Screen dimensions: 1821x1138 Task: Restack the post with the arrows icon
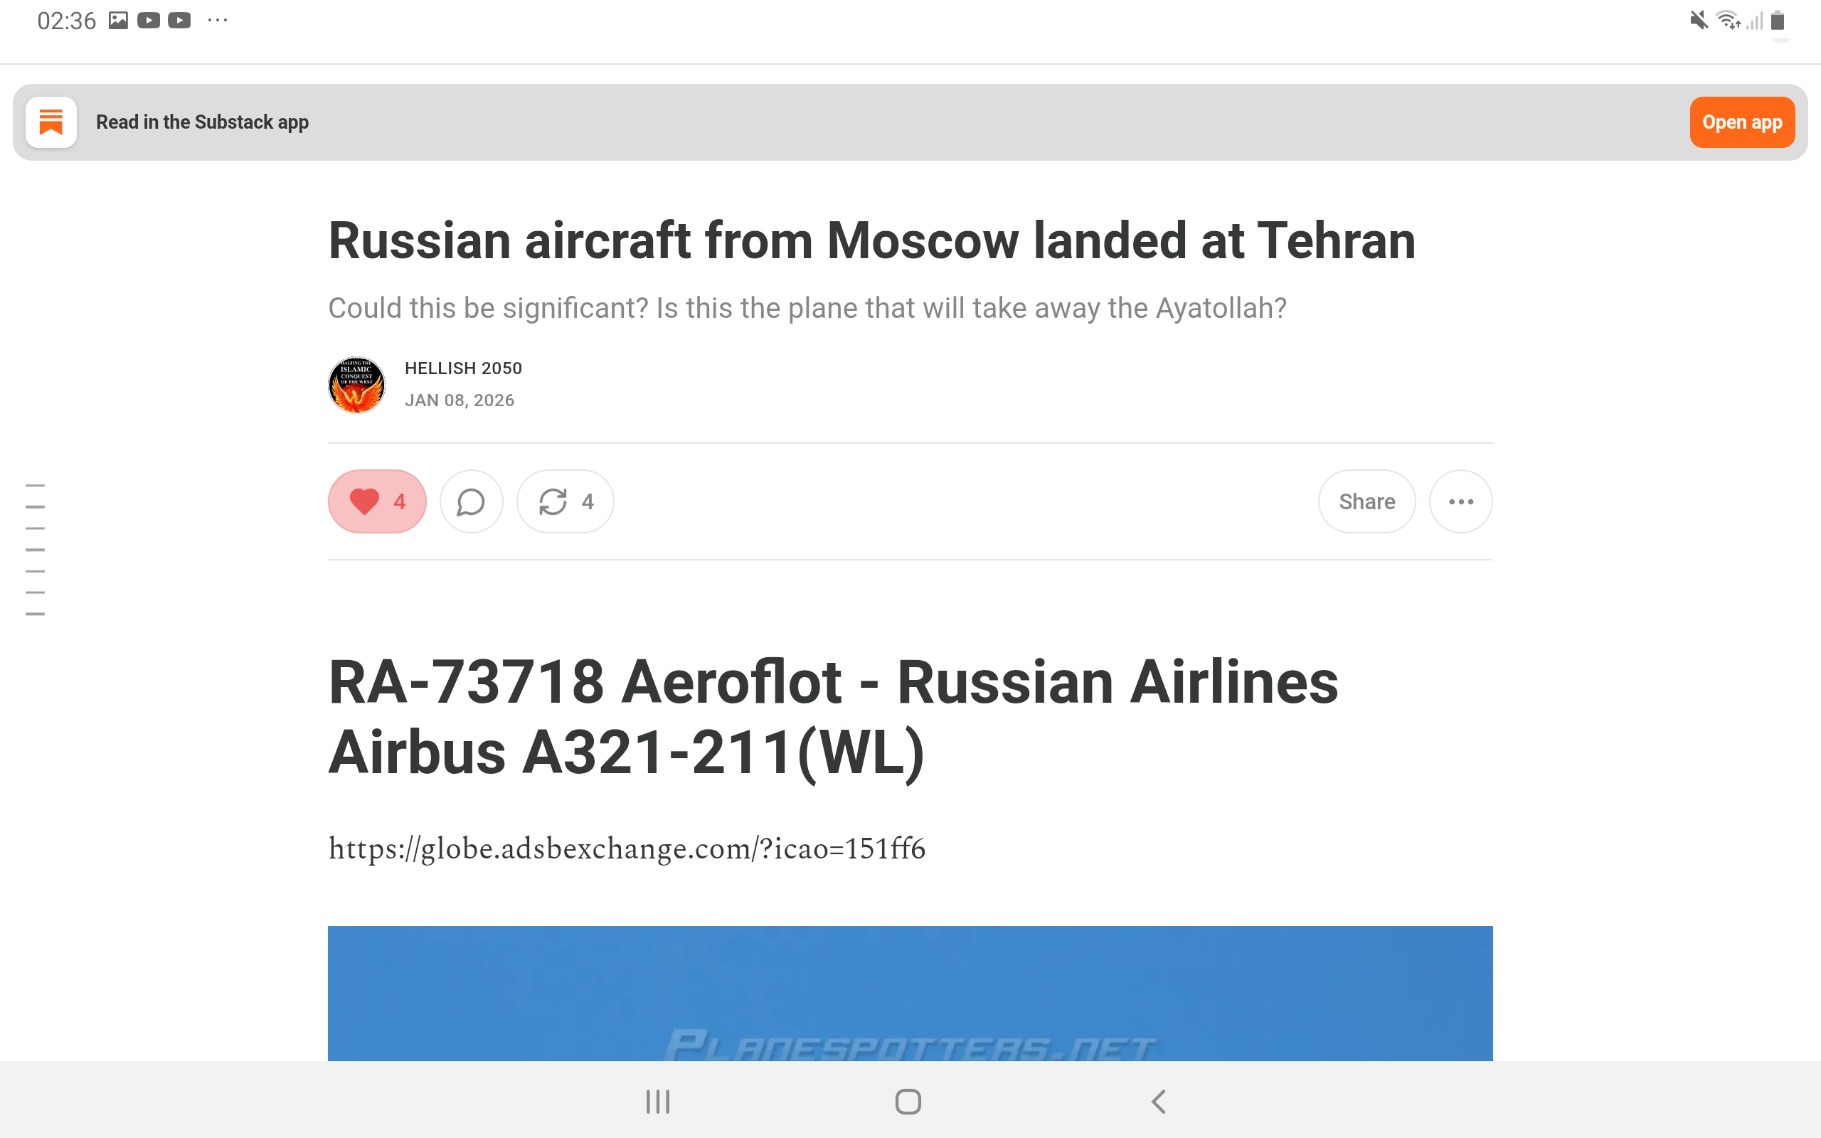tap(565, 501)
